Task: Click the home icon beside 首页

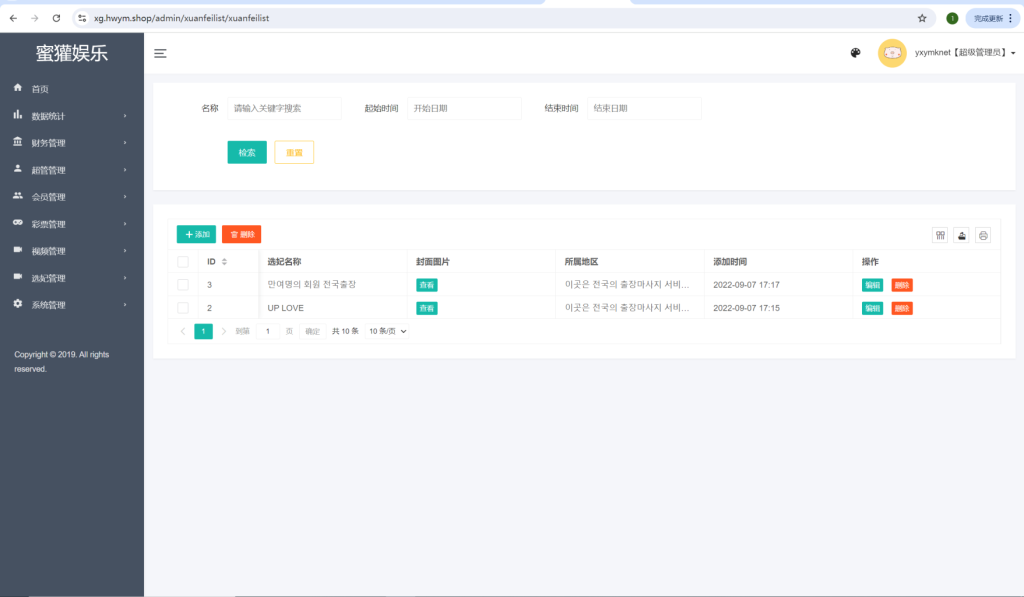Action: pos(18,88)
